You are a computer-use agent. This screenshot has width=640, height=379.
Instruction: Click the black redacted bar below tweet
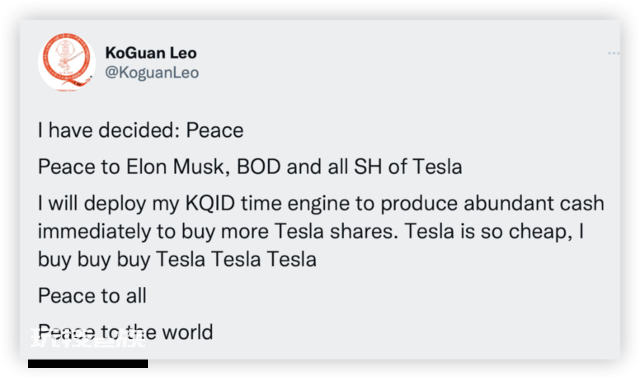click(88, 363)
